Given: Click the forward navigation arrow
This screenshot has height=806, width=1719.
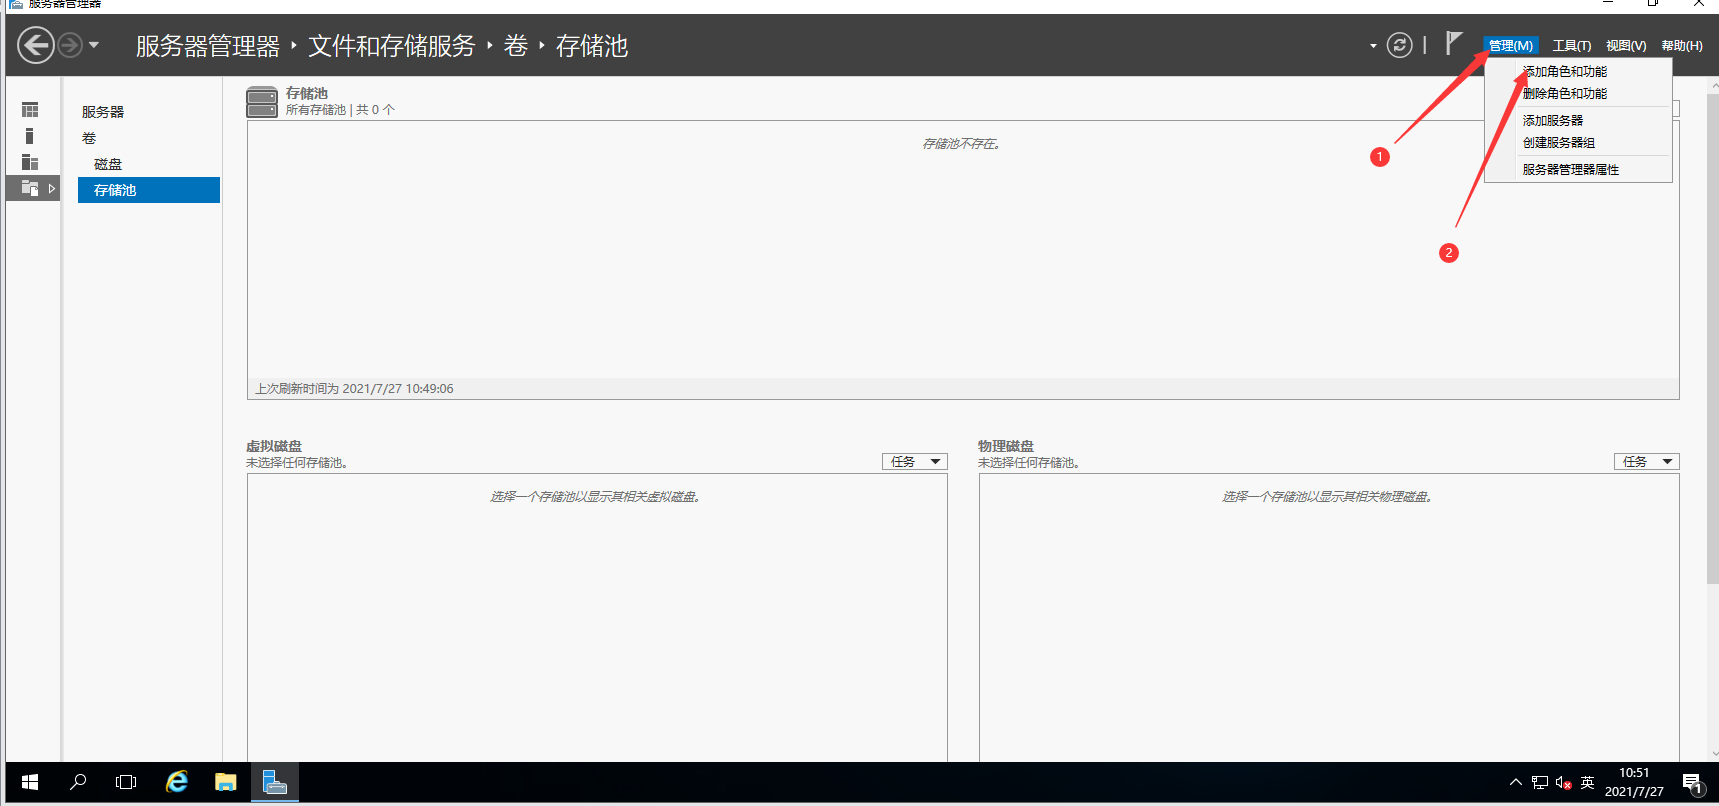Looking at the screenshot, I should click(x=69, y=45).
